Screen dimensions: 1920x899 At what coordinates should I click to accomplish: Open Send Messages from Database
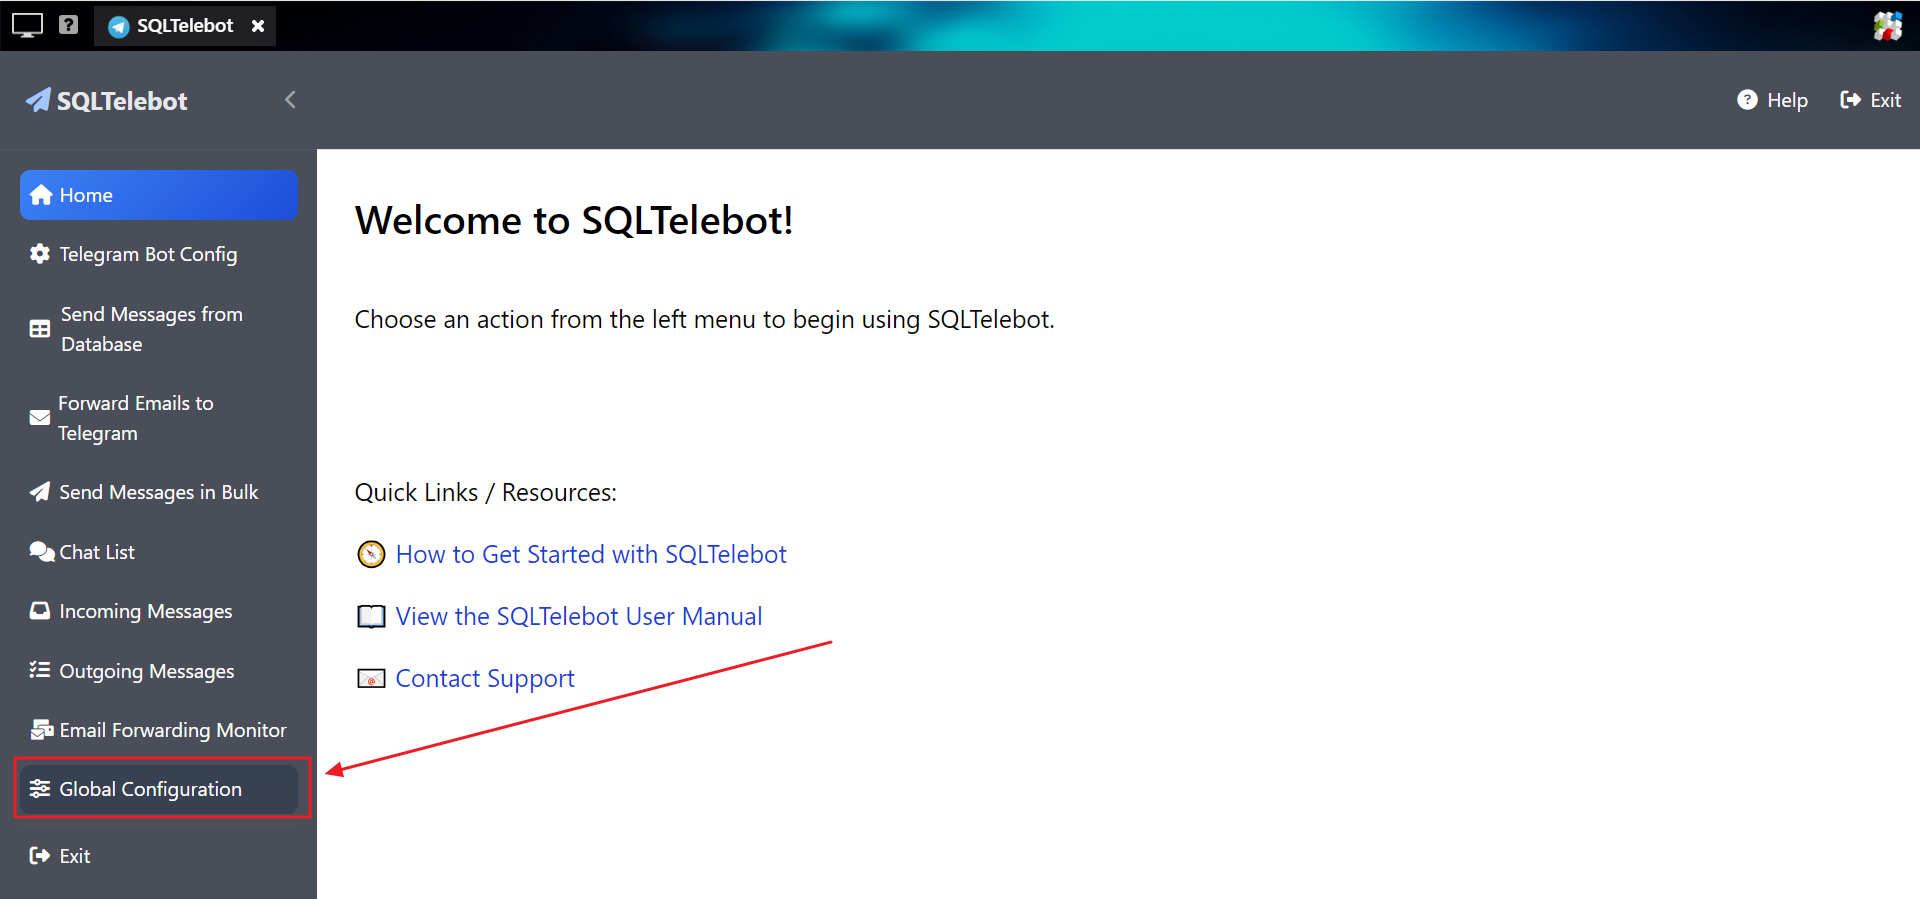click(x=151, y=329)
